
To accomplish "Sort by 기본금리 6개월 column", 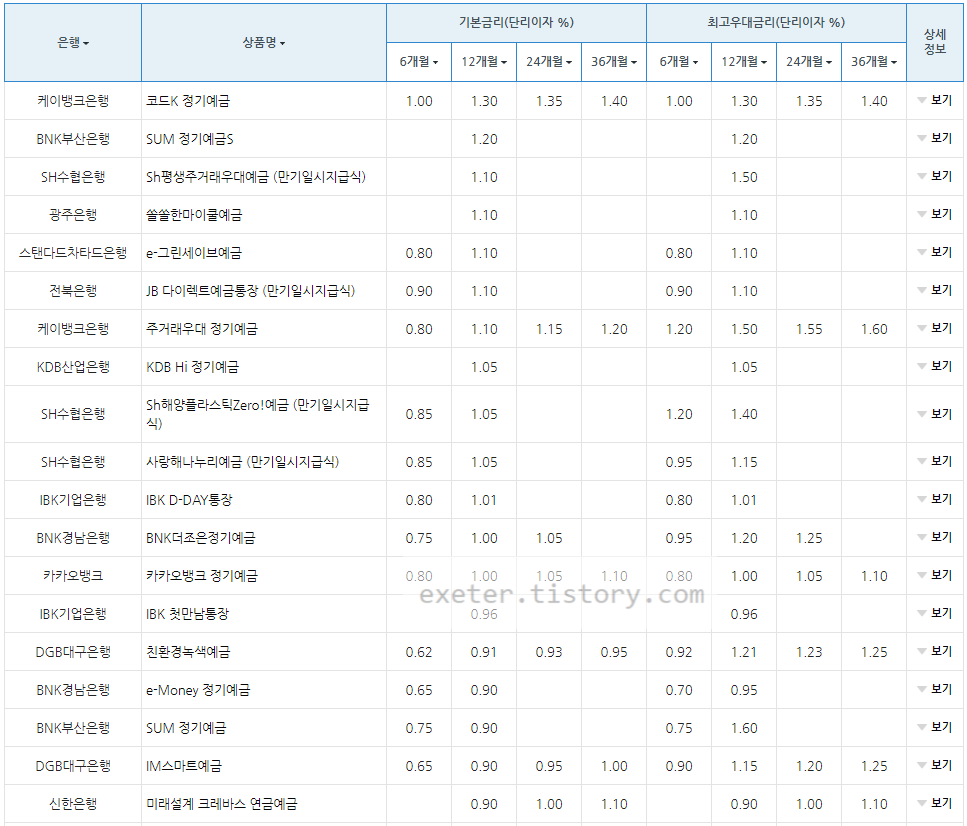I will 419,62.
